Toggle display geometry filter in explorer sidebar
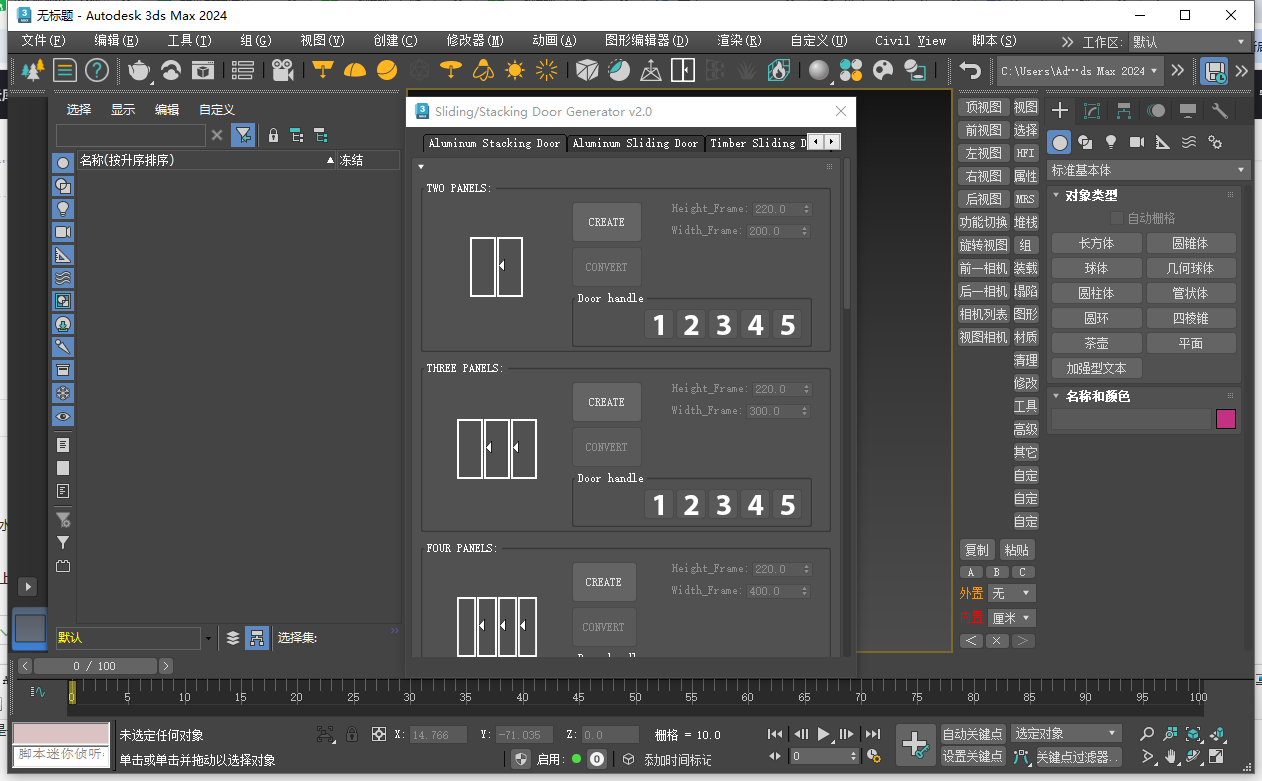This screenshot has width=1262, height=781. 63,163
